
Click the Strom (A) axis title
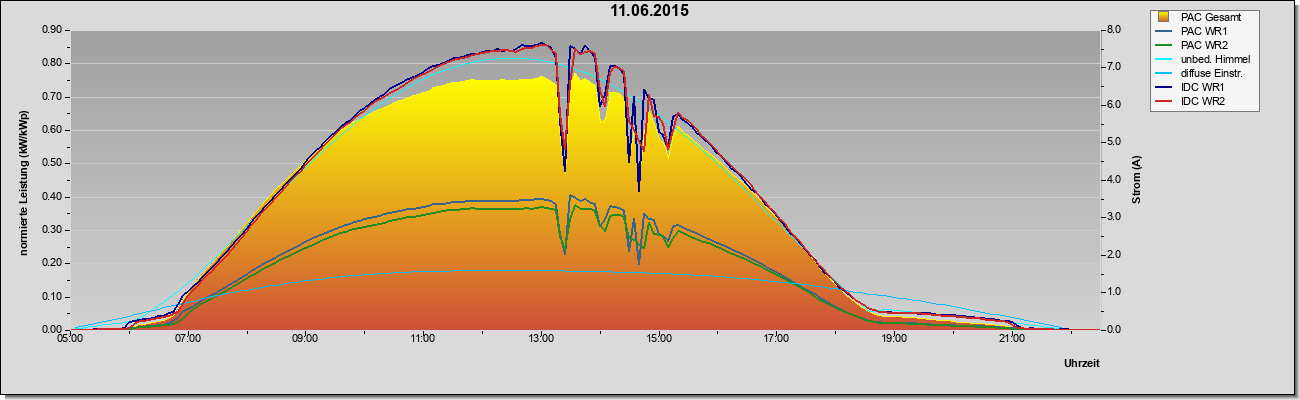[1136, 180]
